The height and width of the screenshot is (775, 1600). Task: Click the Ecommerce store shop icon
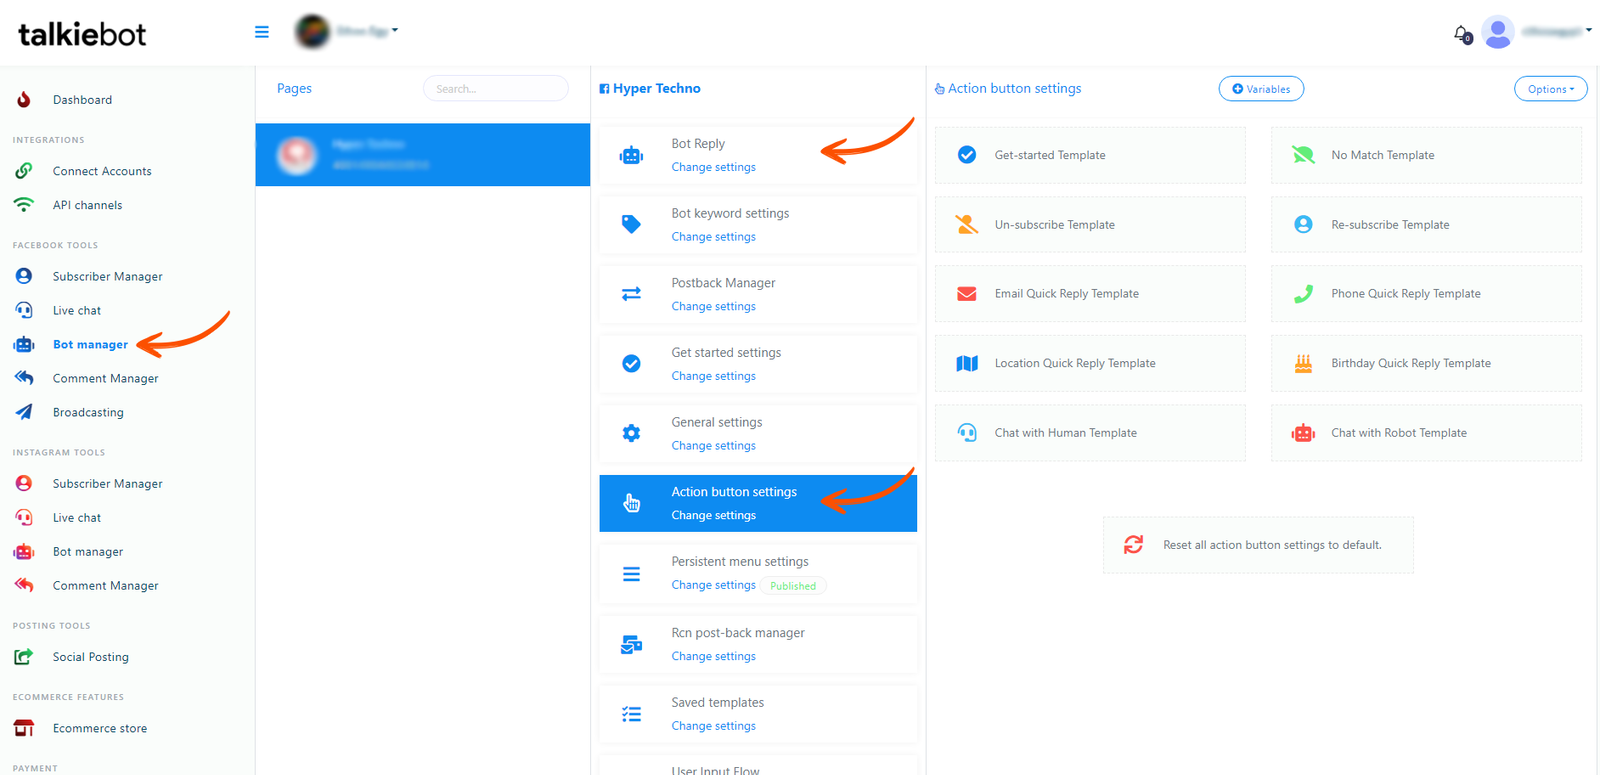point(24,728)
